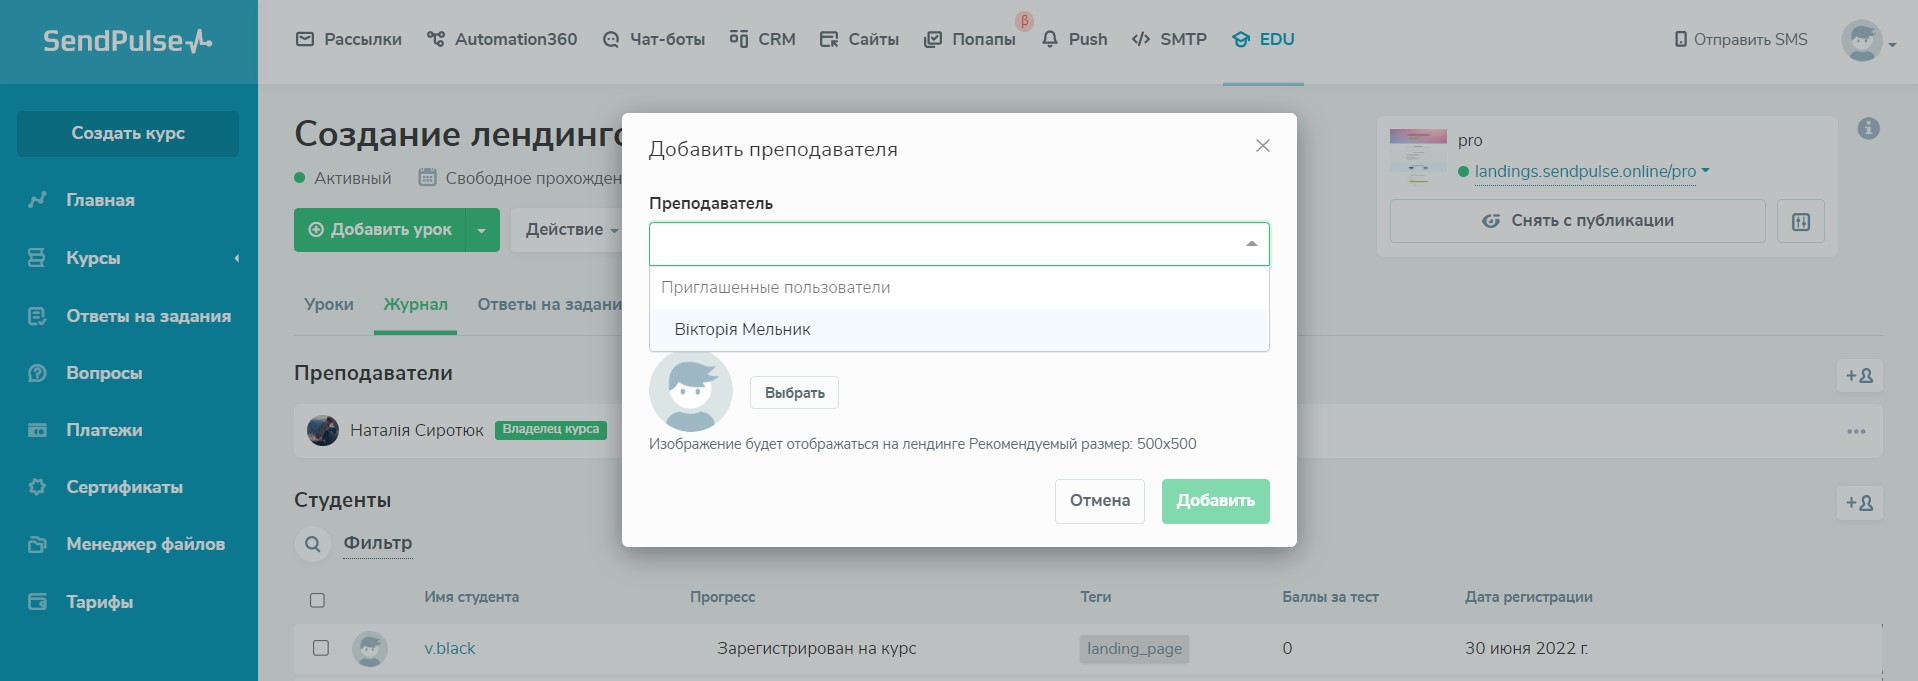Open Тарифы sidebar item
This screenshot has width=1918, height=681.
99,602
